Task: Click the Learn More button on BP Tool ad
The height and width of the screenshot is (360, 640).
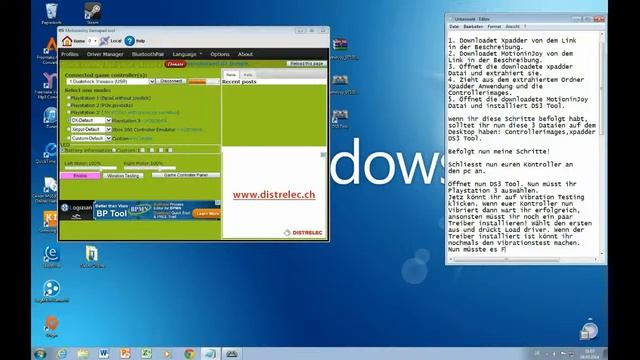Action: (207, 213)
